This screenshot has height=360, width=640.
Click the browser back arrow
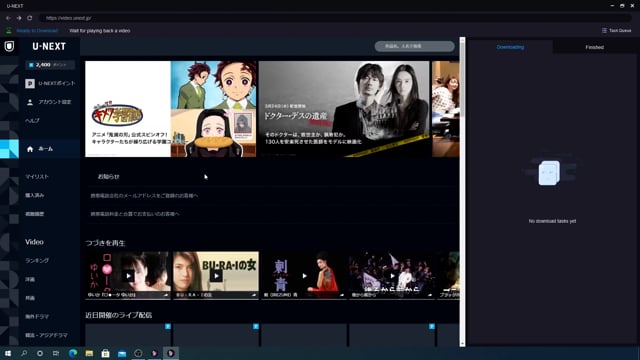(x=8, y=18)
